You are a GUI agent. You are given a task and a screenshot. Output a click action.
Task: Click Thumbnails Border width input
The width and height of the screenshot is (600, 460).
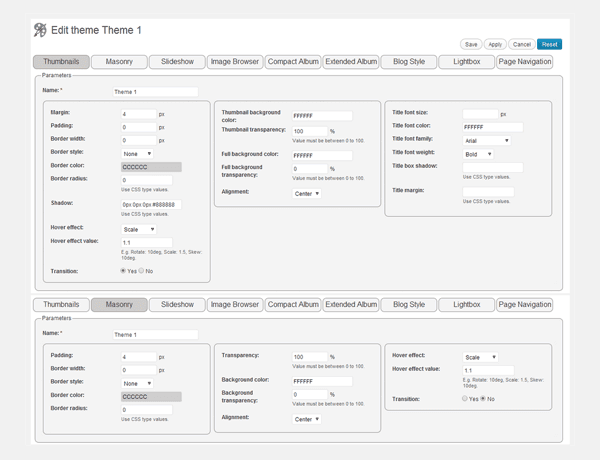coord(139,140)
